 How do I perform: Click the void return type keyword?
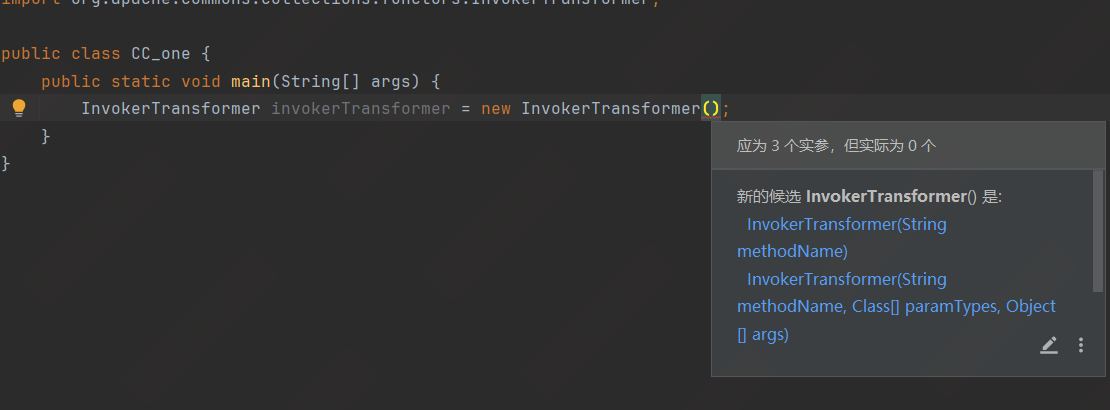coord(201,81)
